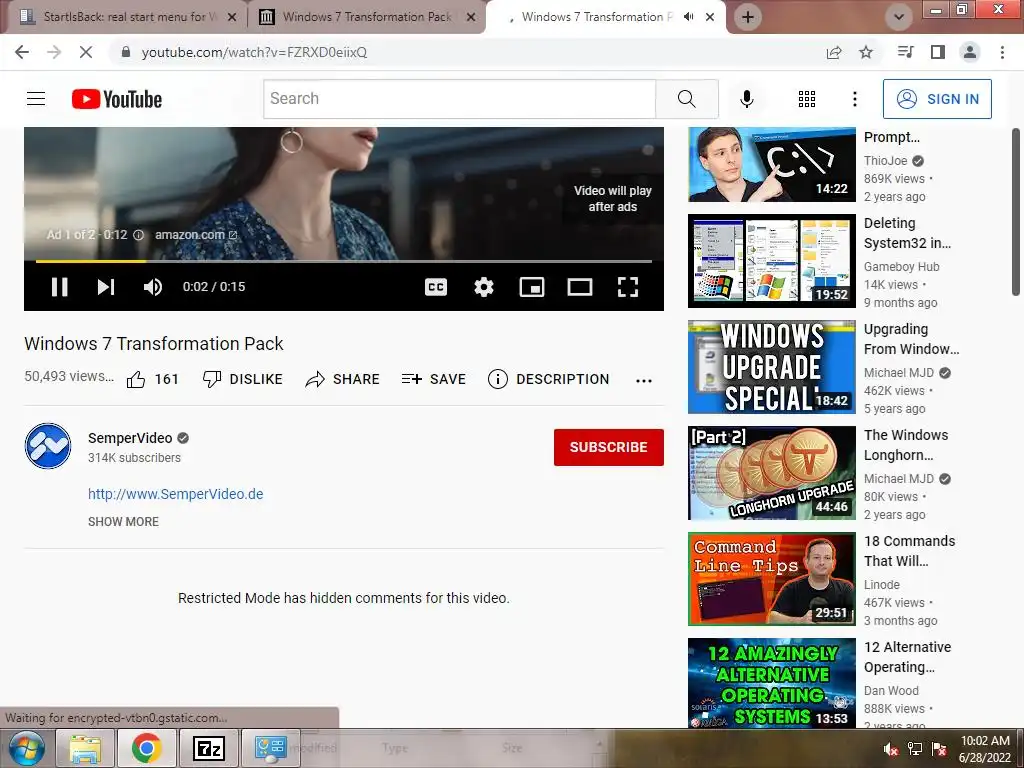The image size is (1024, 768).
Task: Toggle theater mode
Action: click(579, 287)
